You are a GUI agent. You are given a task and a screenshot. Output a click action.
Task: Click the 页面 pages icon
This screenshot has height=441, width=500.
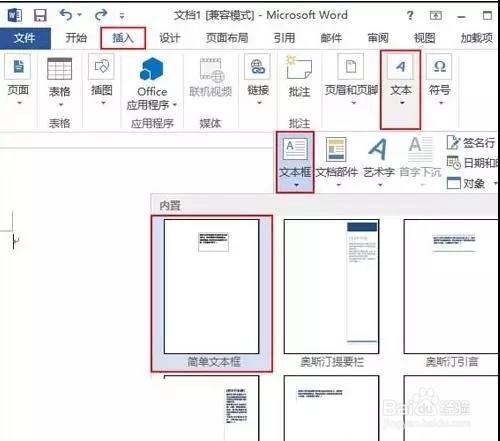(18, 67)
